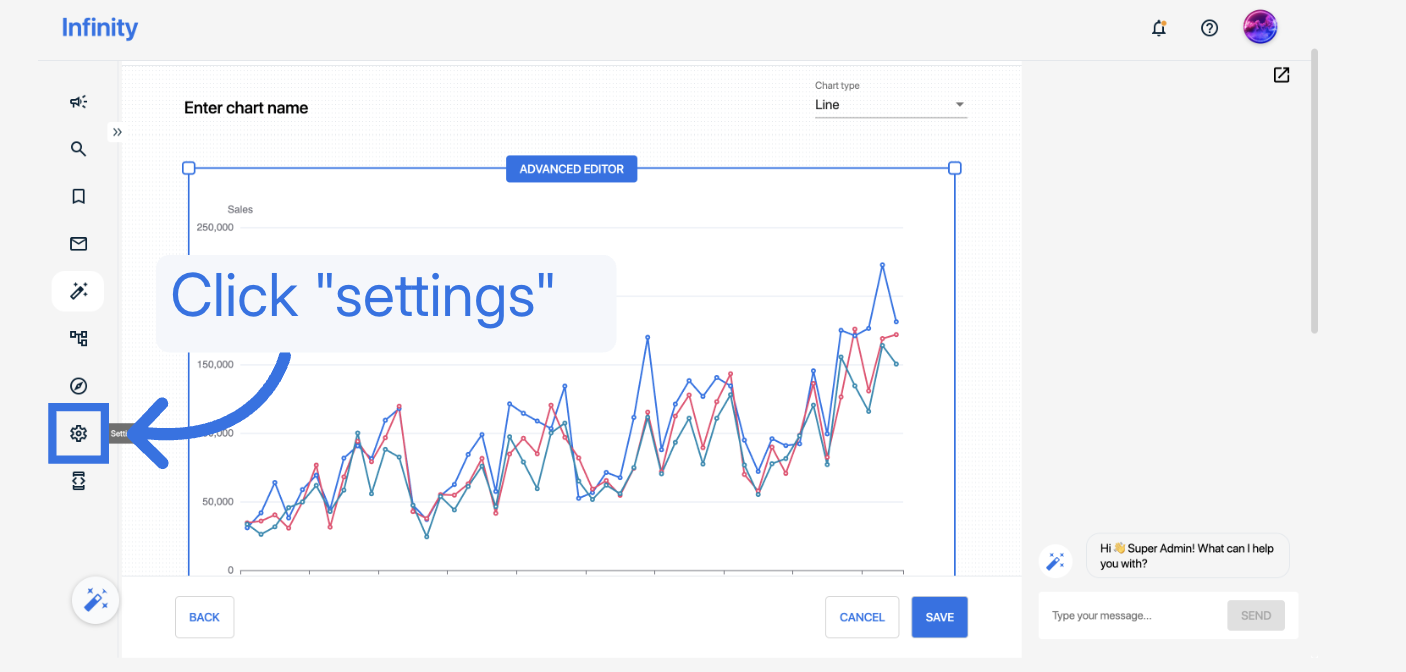Click the settings gear icon
The height and width of the screenshot is (672, 1406).
coord(78,433)
